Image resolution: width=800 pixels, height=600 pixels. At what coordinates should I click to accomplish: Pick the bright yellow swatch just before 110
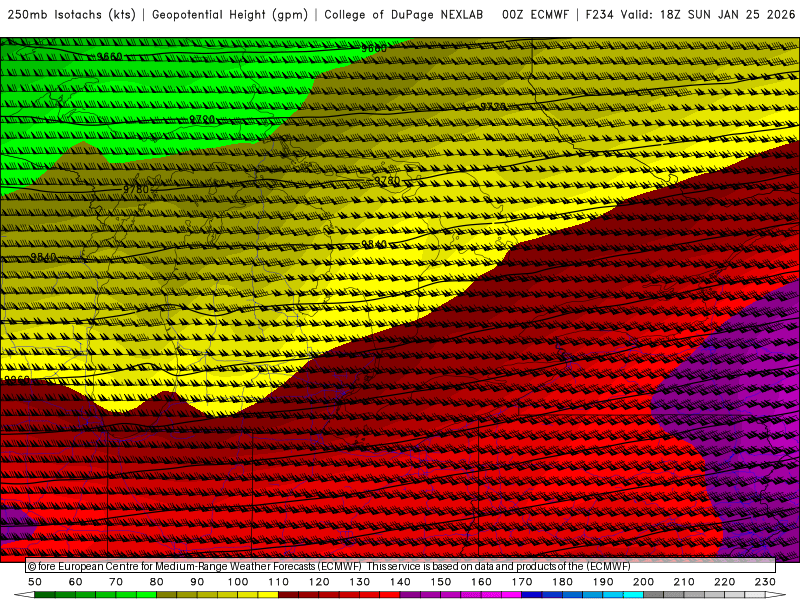268,595
